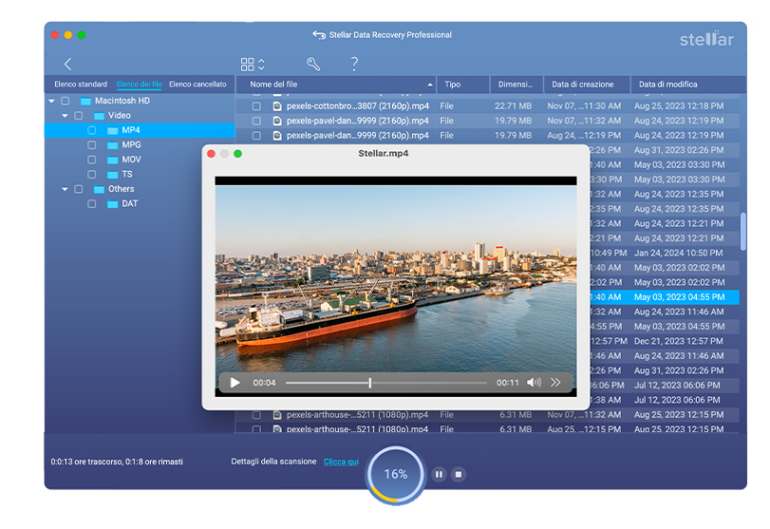770x529 pixels.
Task: Open help with the question mark icon
Action: [x=354, y=64]
